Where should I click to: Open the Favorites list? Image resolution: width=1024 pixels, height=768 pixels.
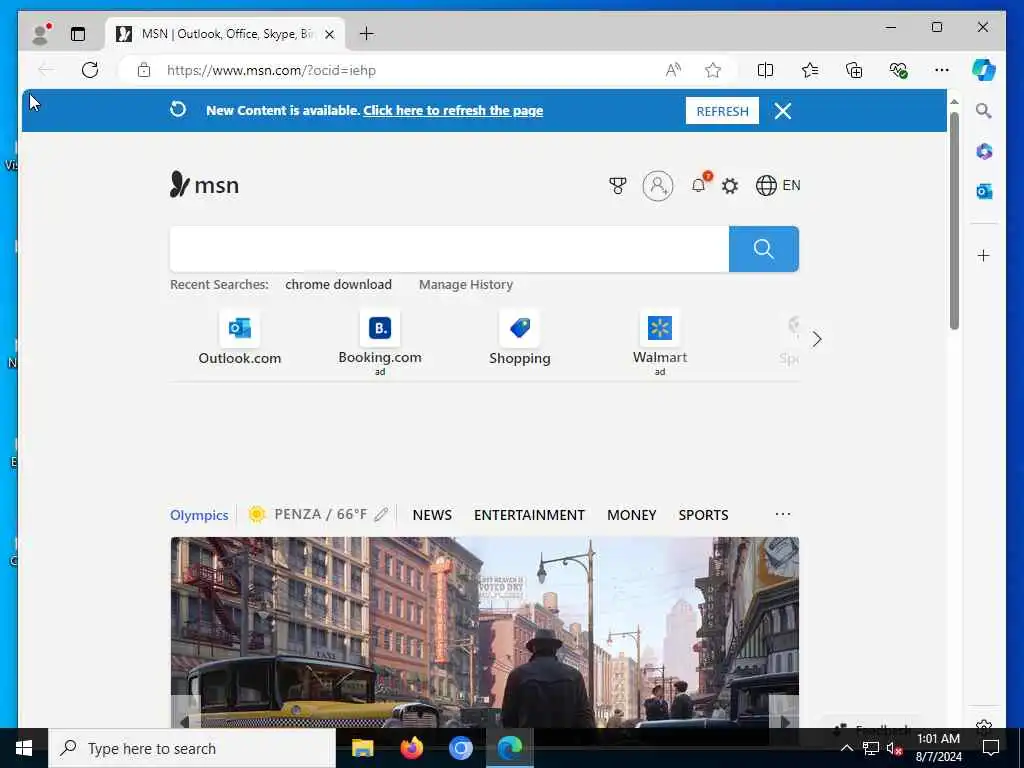[x=810, y=70]
